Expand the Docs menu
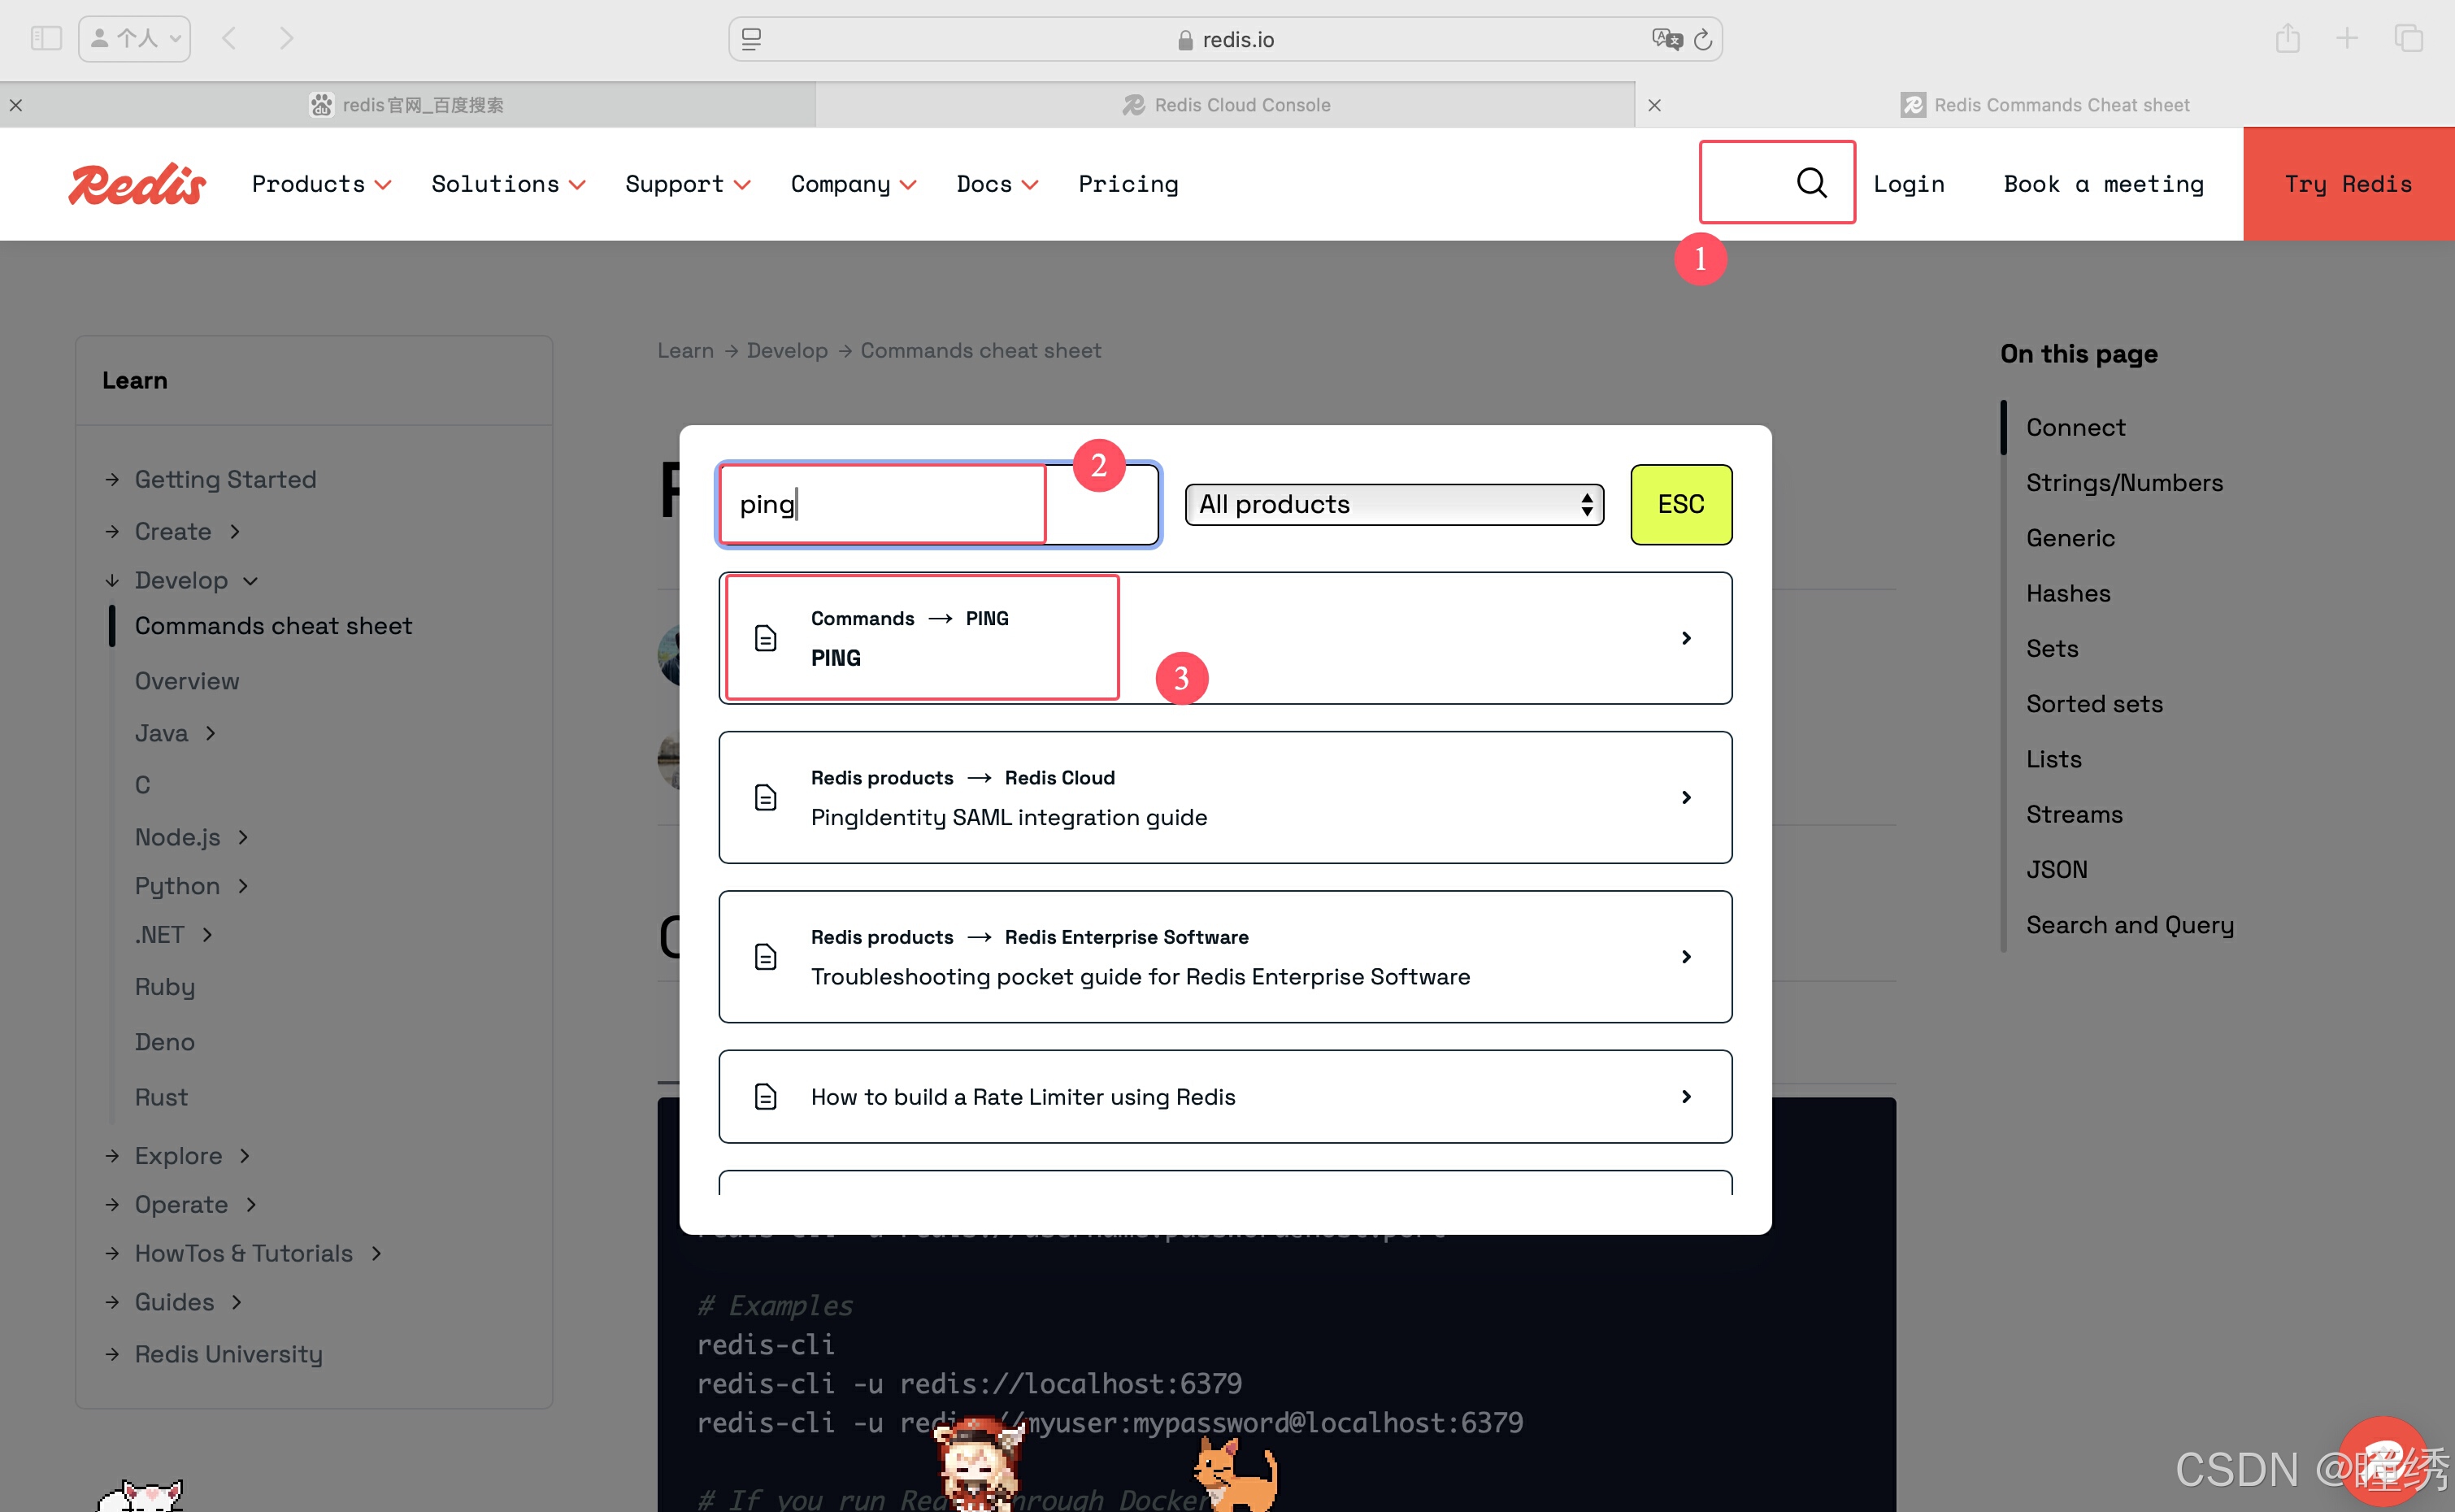2455x1512 pixels. point(997,184)
